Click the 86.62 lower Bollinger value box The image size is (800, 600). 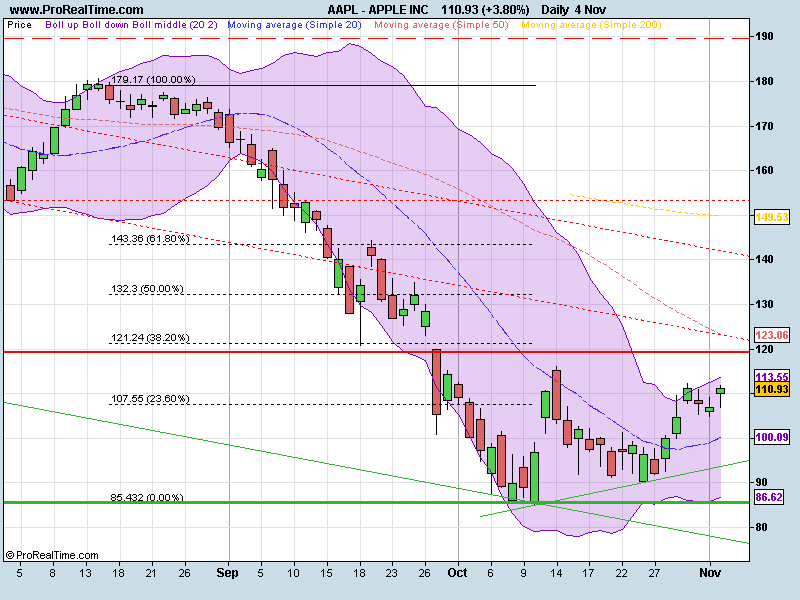pos(769,497)
